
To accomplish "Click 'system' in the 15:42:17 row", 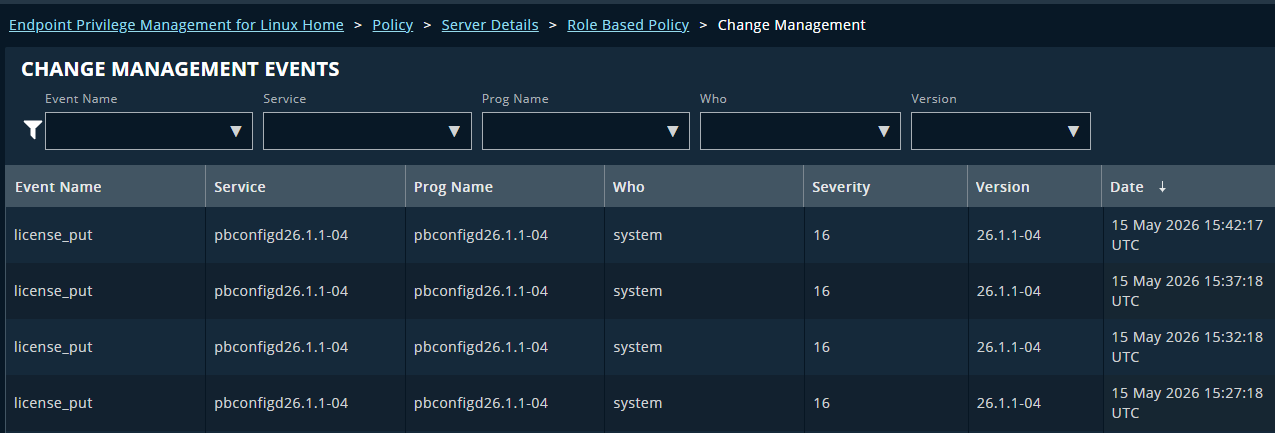I will (637, 235).
